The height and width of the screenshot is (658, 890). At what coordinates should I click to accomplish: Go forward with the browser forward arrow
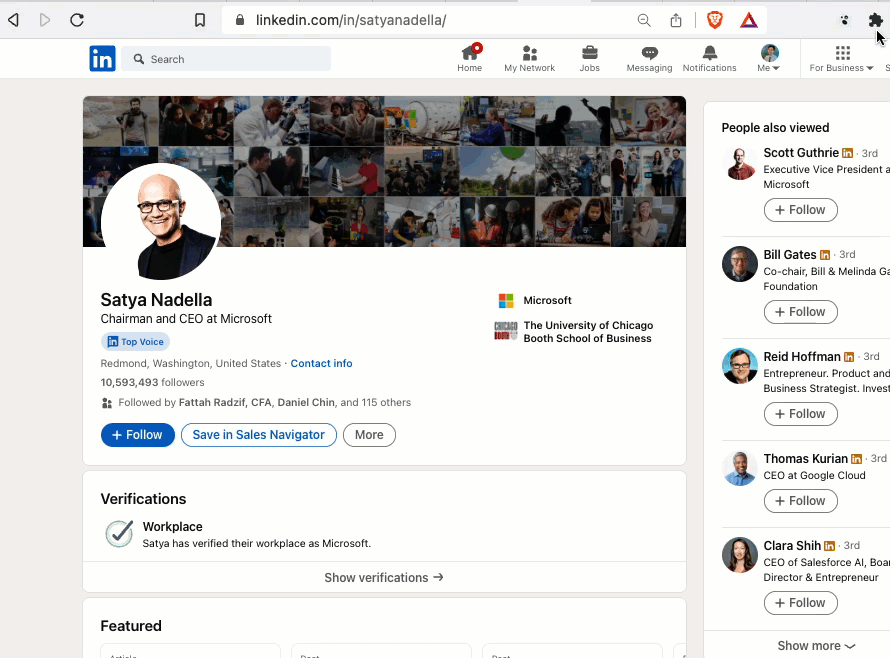[x=45, y=20]
